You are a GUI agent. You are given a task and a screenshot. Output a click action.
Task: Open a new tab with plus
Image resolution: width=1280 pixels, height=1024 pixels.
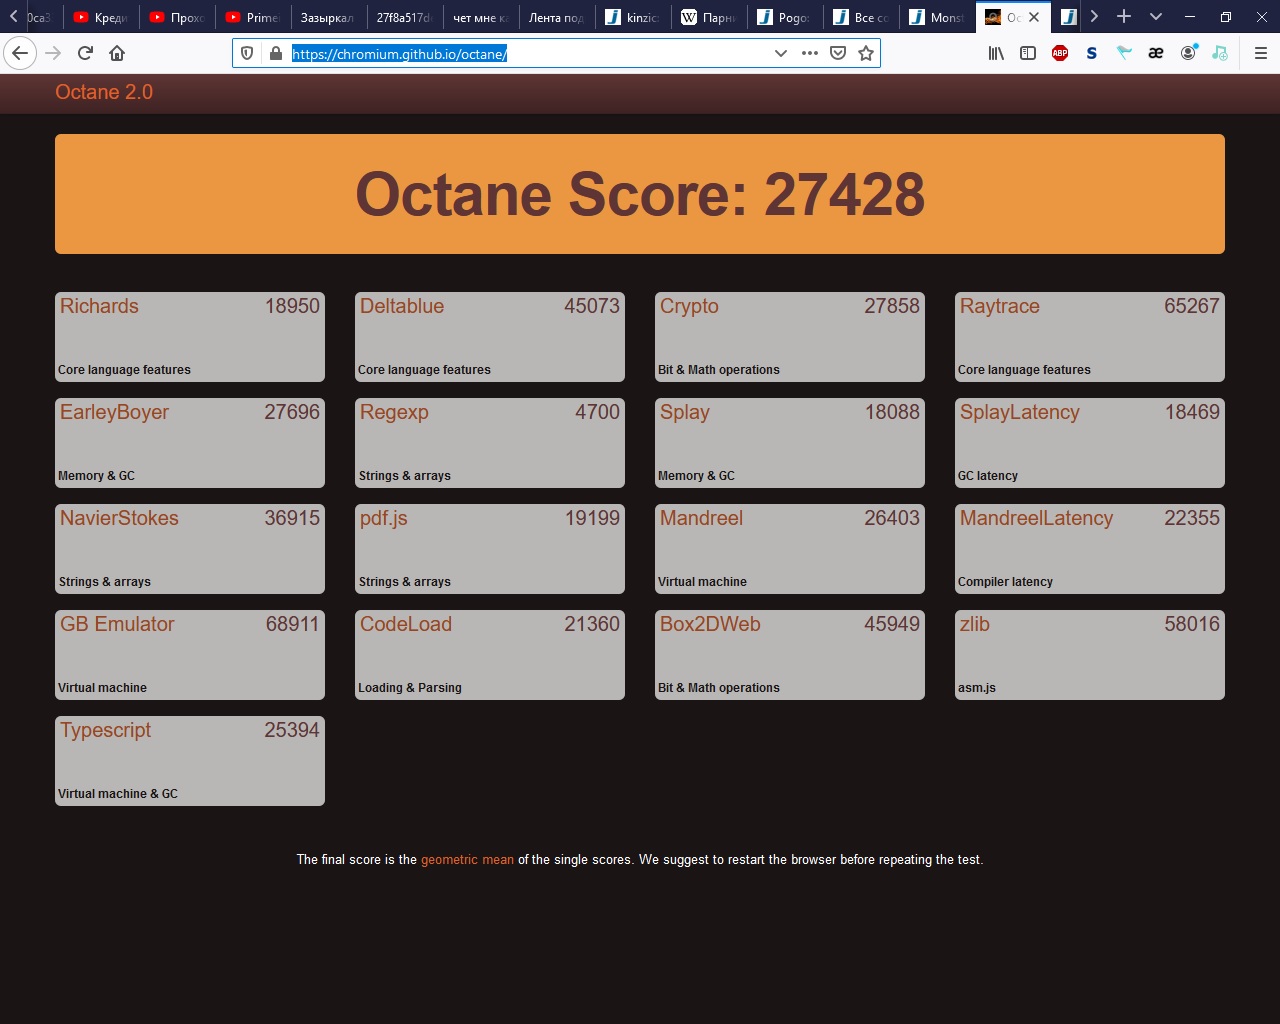click(1124, 16)
